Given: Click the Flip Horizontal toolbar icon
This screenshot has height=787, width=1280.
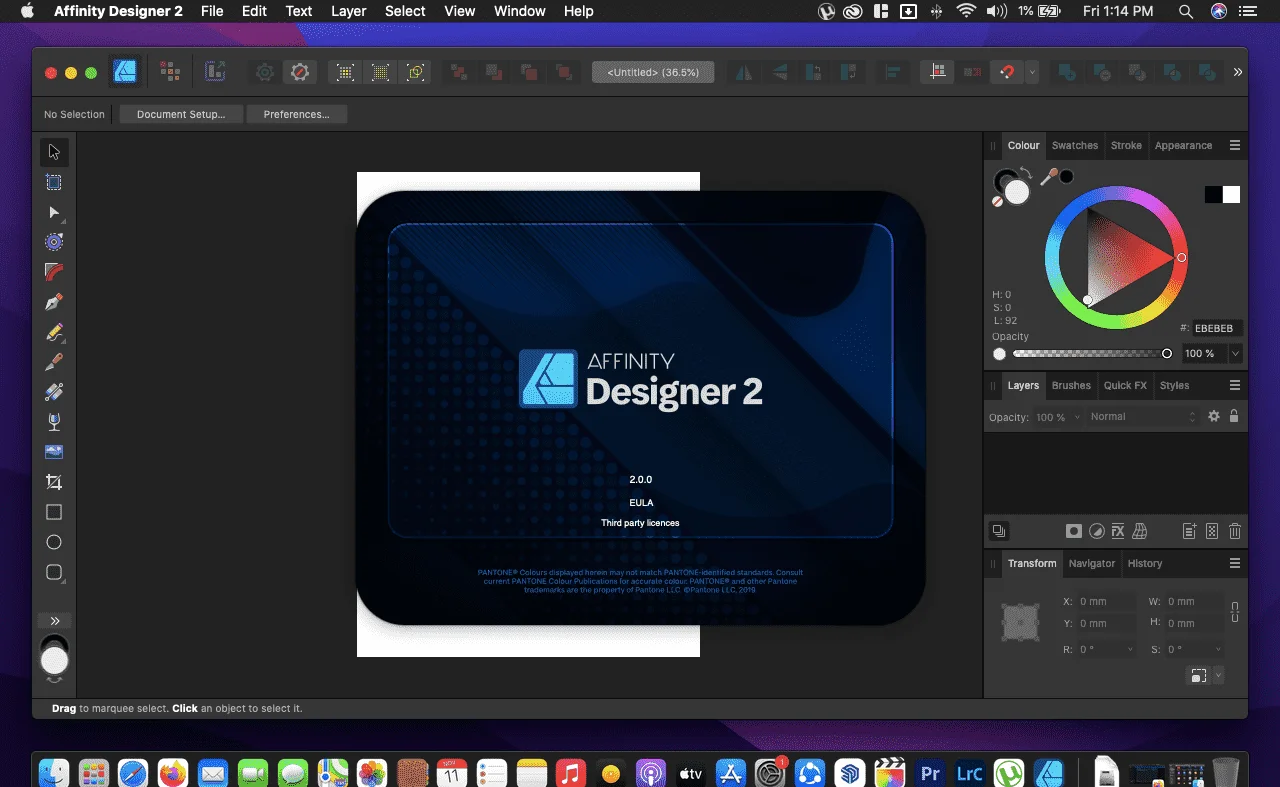Looking at the screenshot, I should (x=744, y=72).
